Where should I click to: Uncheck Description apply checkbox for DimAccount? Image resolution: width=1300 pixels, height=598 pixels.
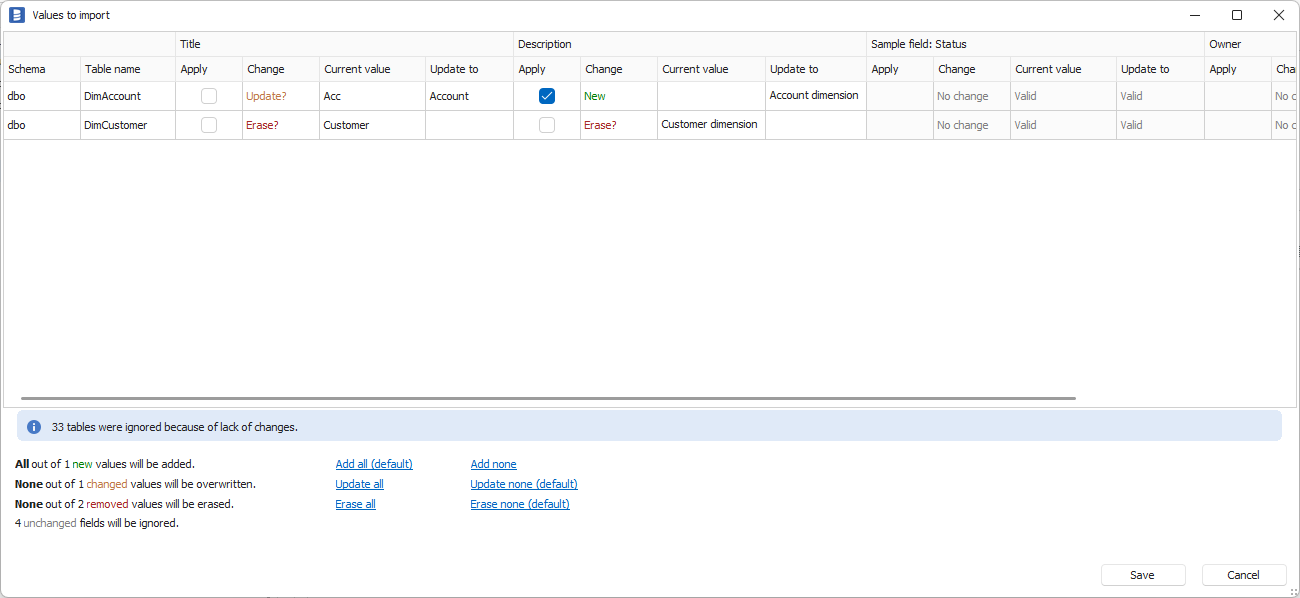click(547, 96)
